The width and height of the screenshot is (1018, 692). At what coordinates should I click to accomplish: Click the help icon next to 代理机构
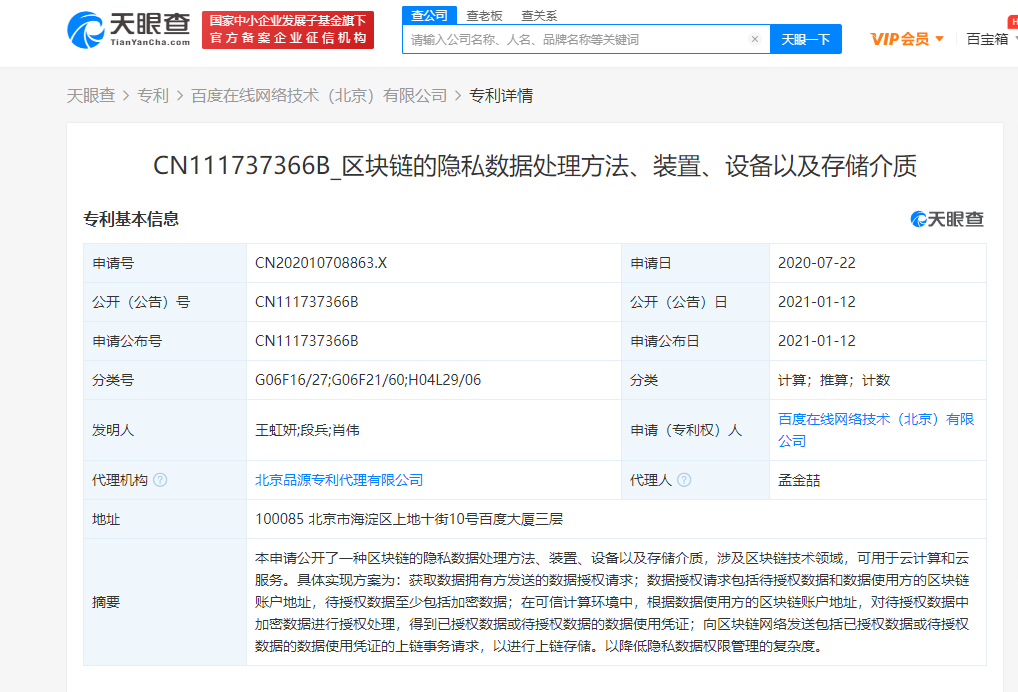[160, 480]
